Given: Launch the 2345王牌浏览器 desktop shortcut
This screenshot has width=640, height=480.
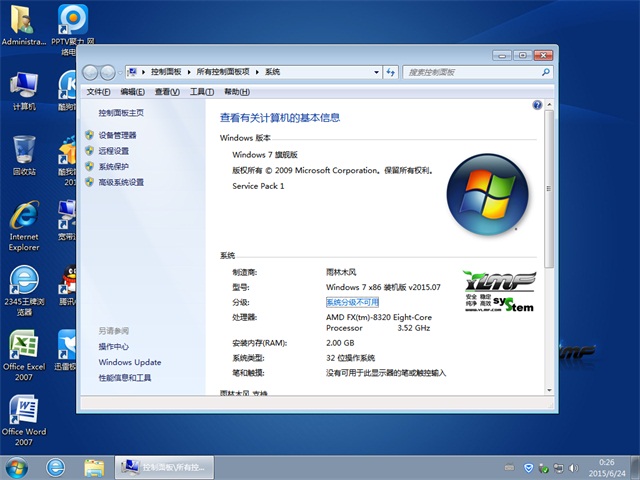Looking at the screenshot, I should [x=24, y=291].
